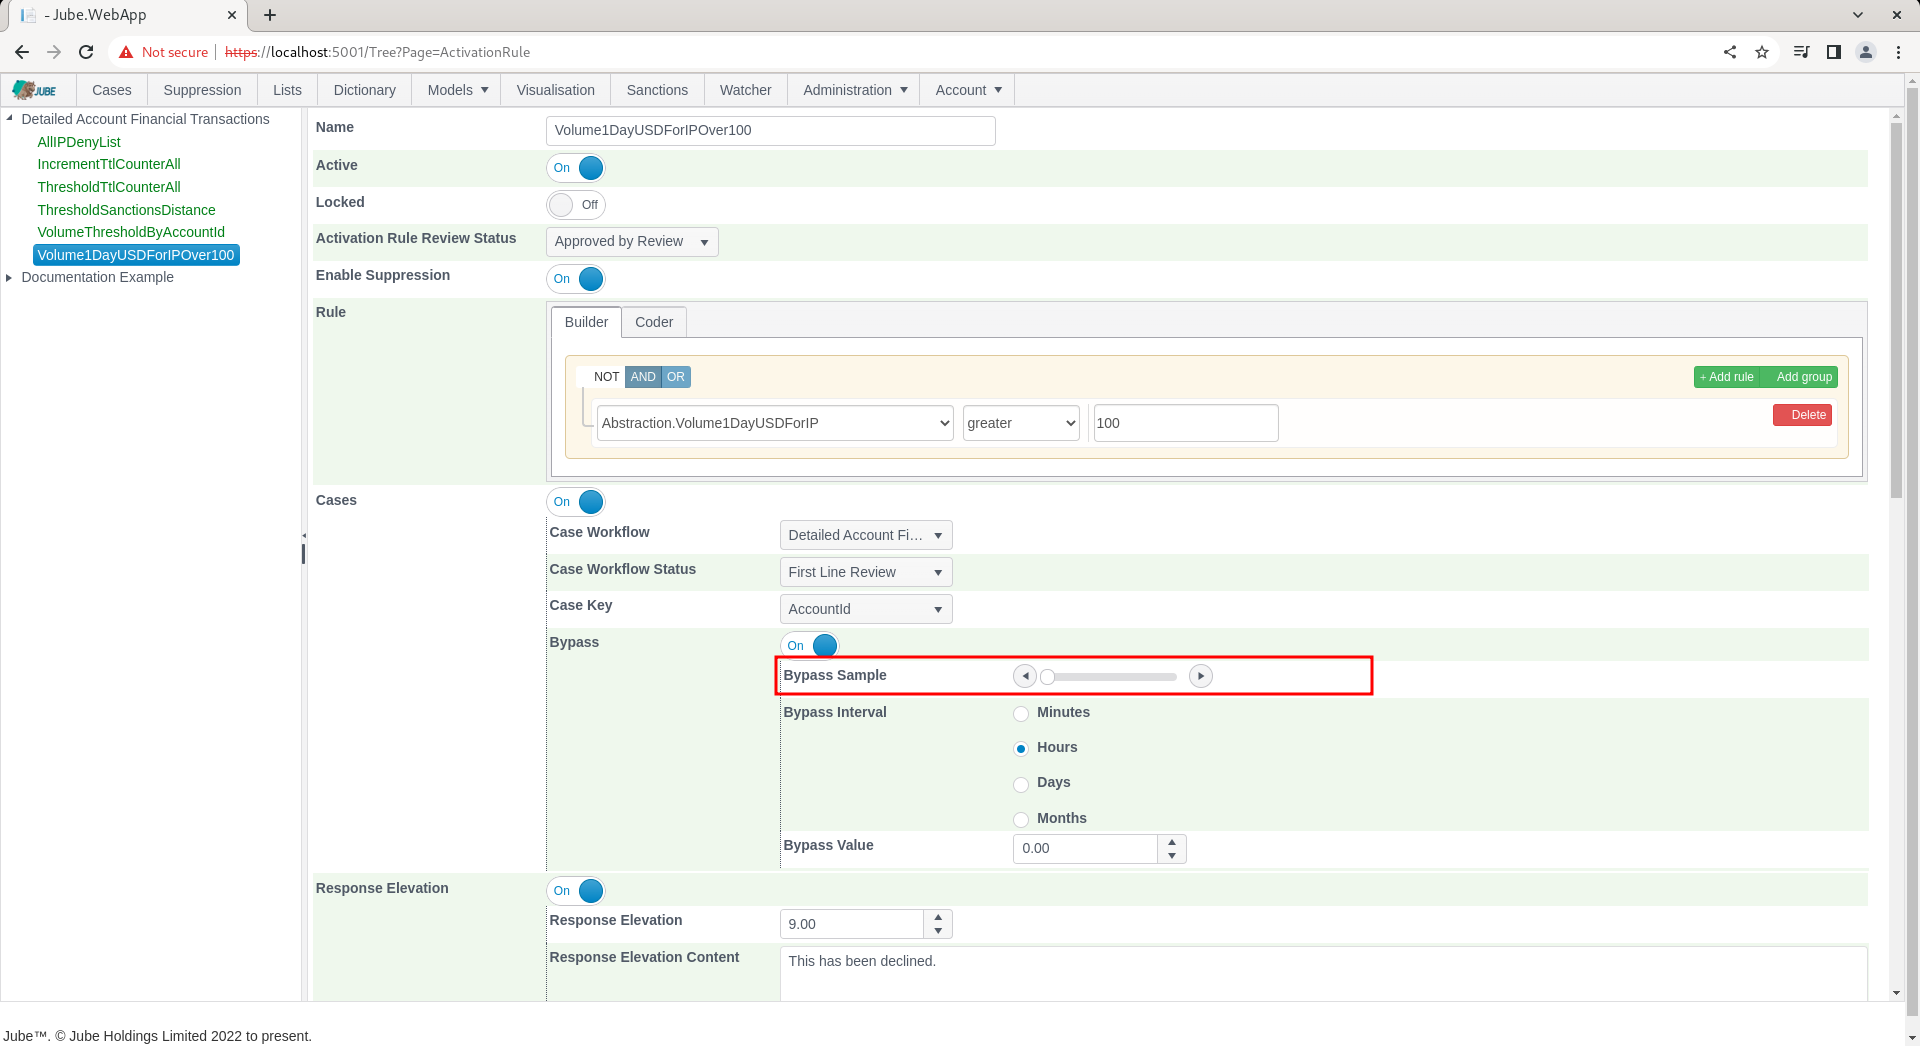Toggle the Active switch
Screen dimensions: 1920x1046
click(x=576, y=168)
